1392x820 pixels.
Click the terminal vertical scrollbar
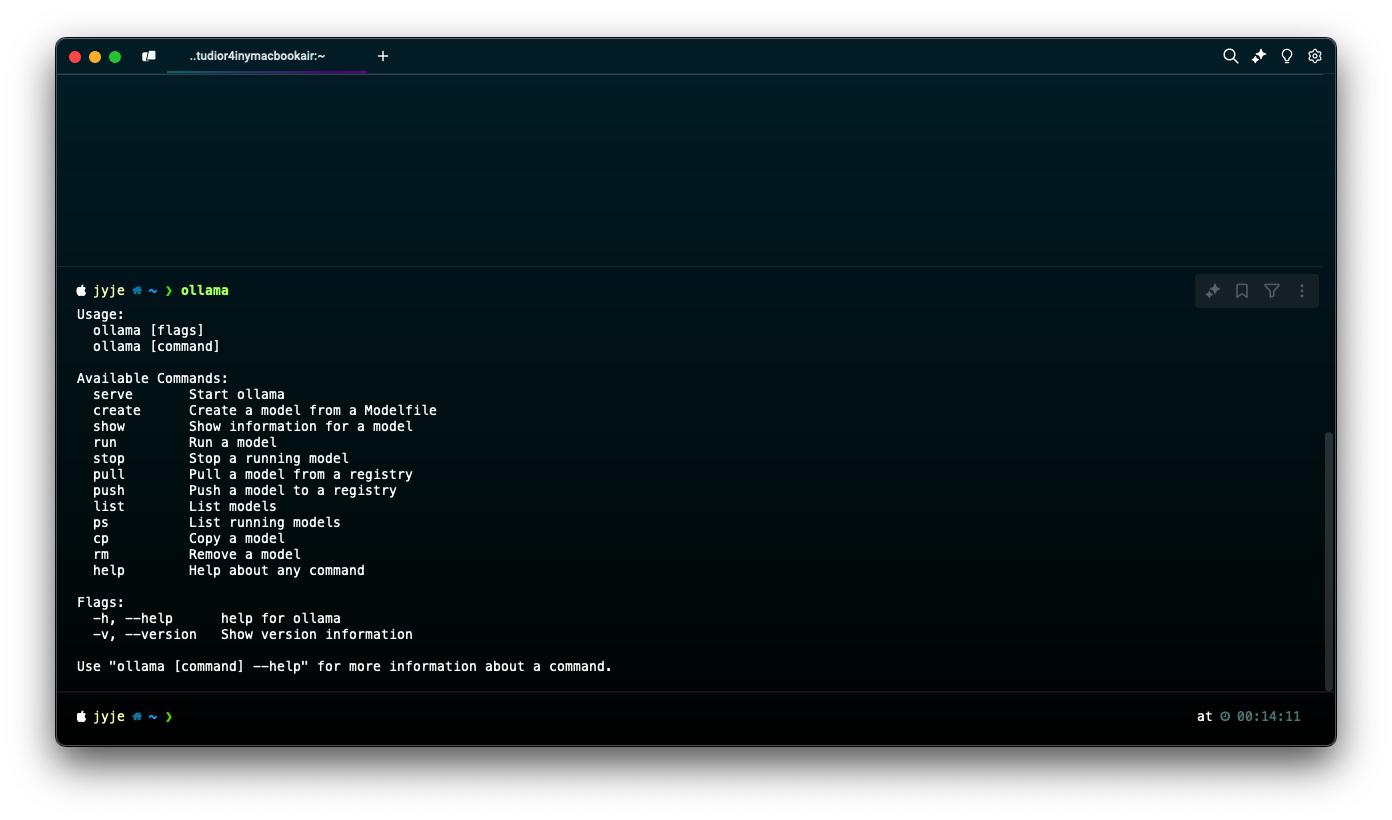point(1328,561)
